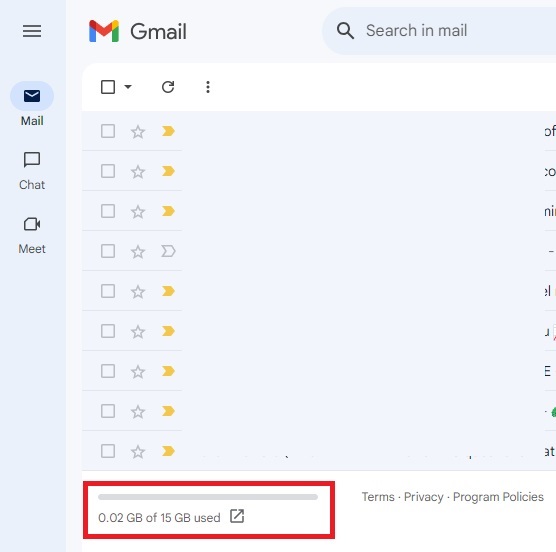Select the sixth email's checkbox
The height and width of the screenshot is (552, 556).
108,331
